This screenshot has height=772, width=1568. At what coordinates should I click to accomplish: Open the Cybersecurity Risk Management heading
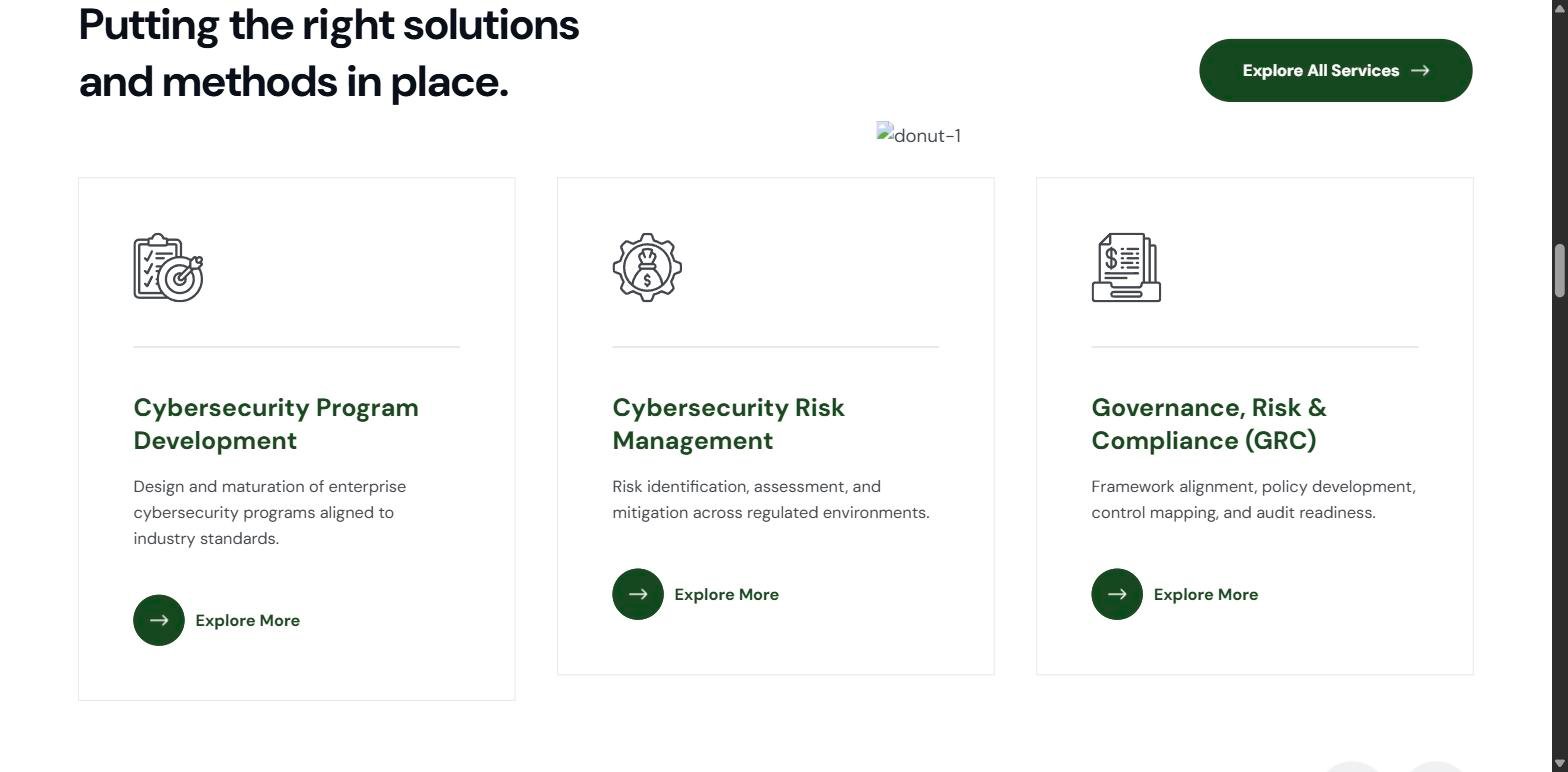click(x=729, y=424)
